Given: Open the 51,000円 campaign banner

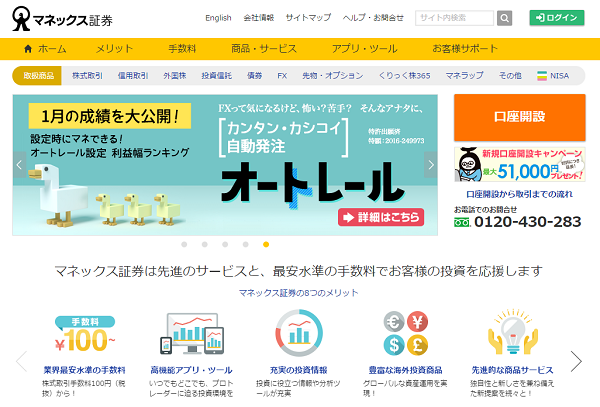Looking at the screenshot, I should pos(520,164).
